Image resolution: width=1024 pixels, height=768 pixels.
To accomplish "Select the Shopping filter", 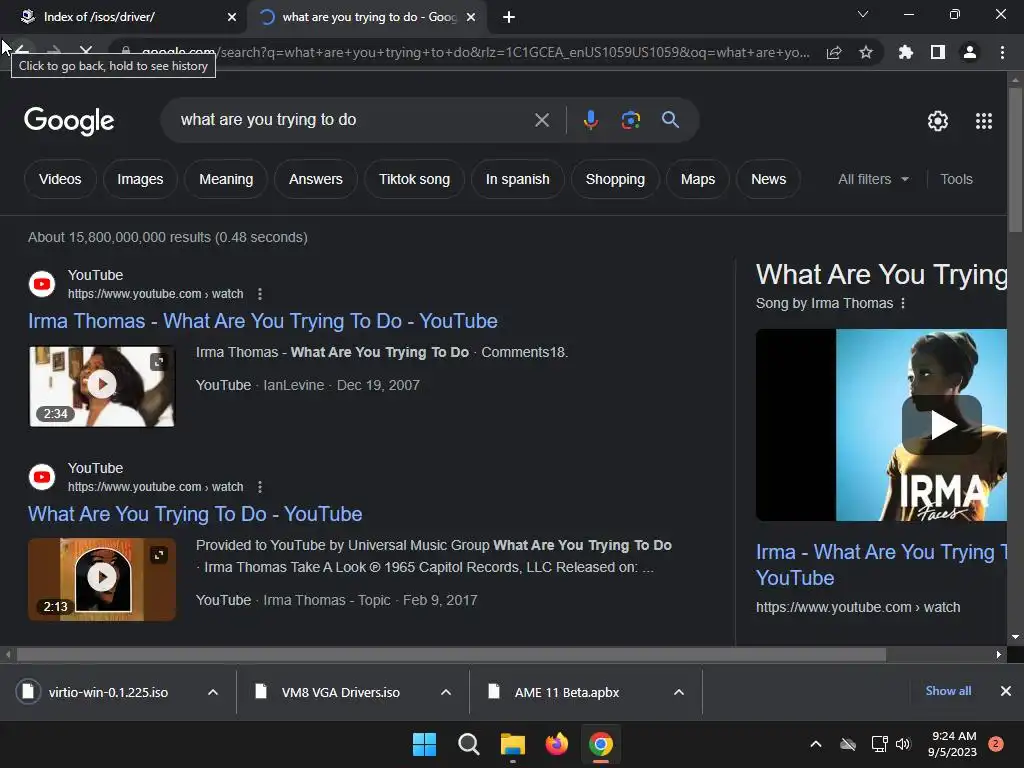I will (615, 179).
